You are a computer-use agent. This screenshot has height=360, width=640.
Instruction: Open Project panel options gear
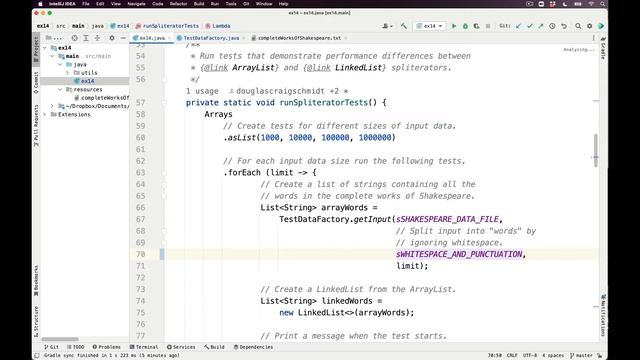112,38
